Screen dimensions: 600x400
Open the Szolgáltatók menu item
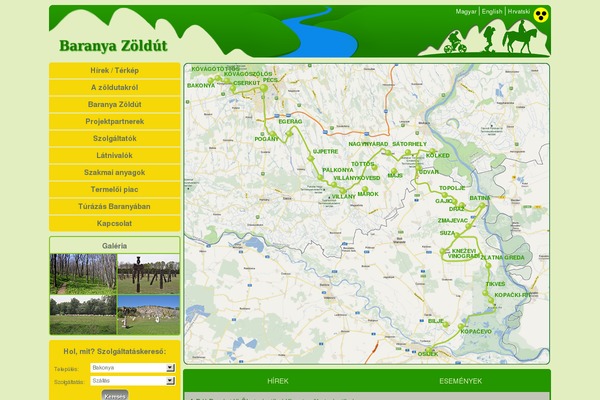(x=114, y=138)
